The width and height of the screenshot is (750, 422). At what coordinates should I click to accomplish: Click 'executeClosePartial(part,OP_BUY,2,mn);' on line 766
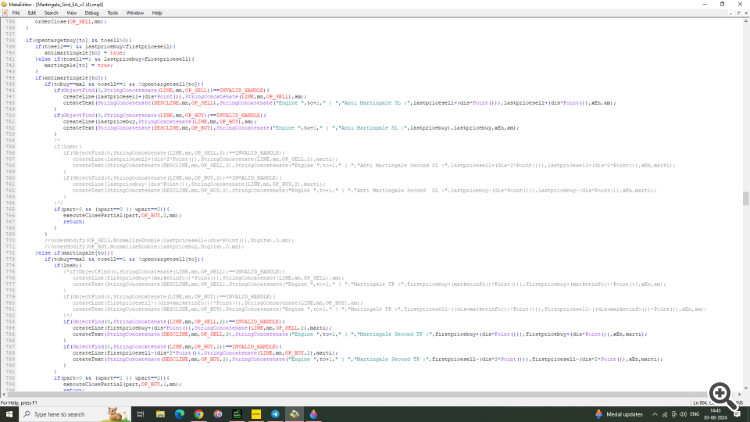(122, 215)
